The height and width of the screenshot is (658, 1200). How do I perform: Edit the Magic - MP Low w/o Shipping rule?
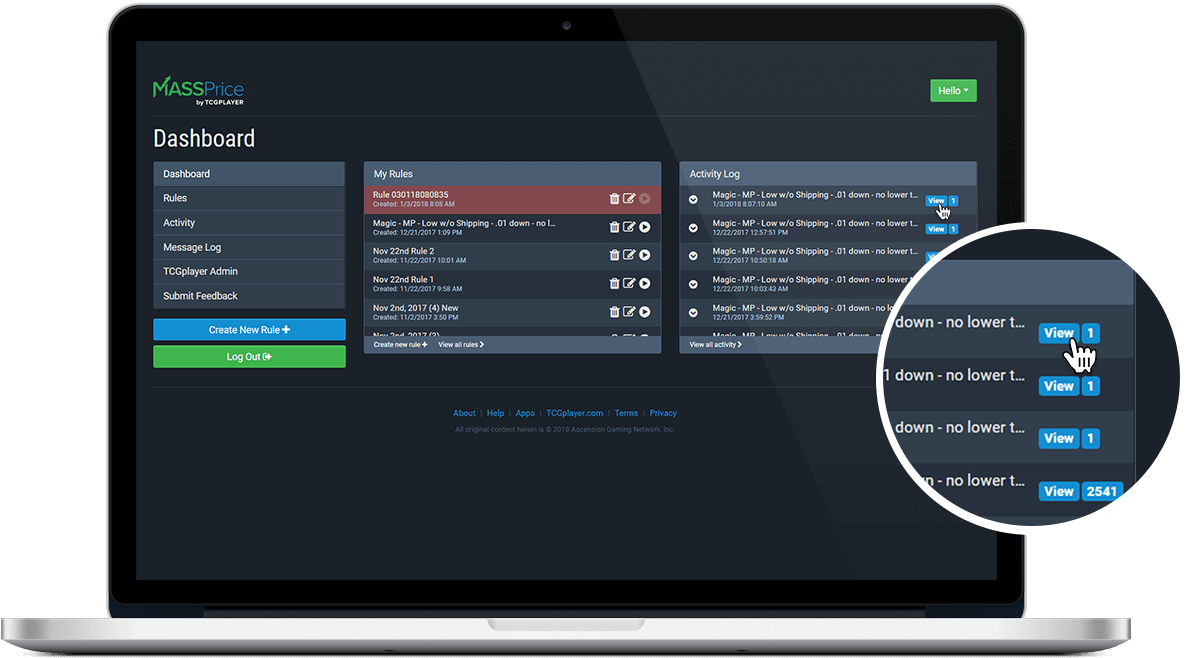[x=629, y=227]
